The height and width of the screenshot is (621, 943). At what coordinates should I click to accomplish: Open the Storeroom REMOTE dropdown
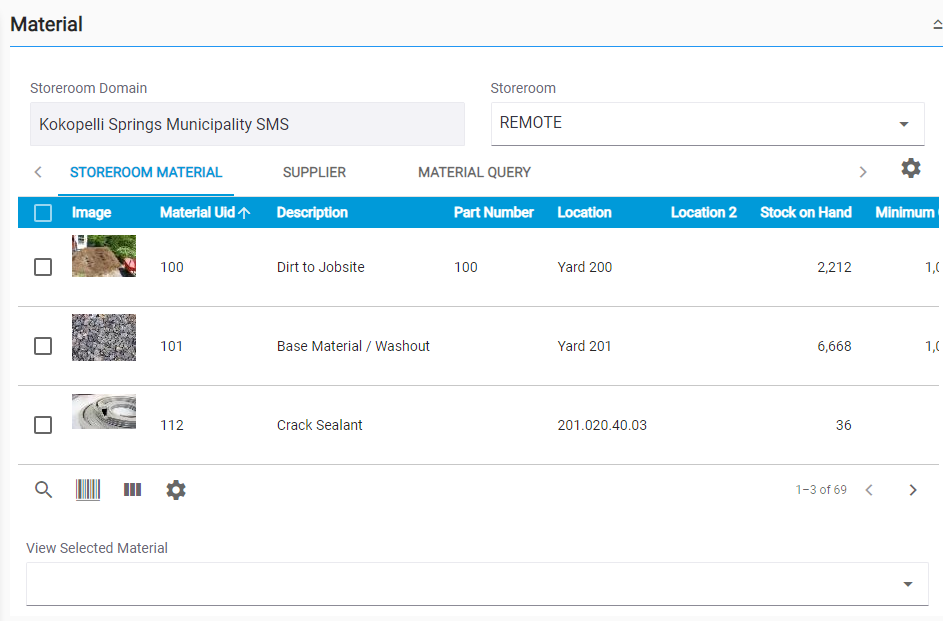click(x=707, y=123)
